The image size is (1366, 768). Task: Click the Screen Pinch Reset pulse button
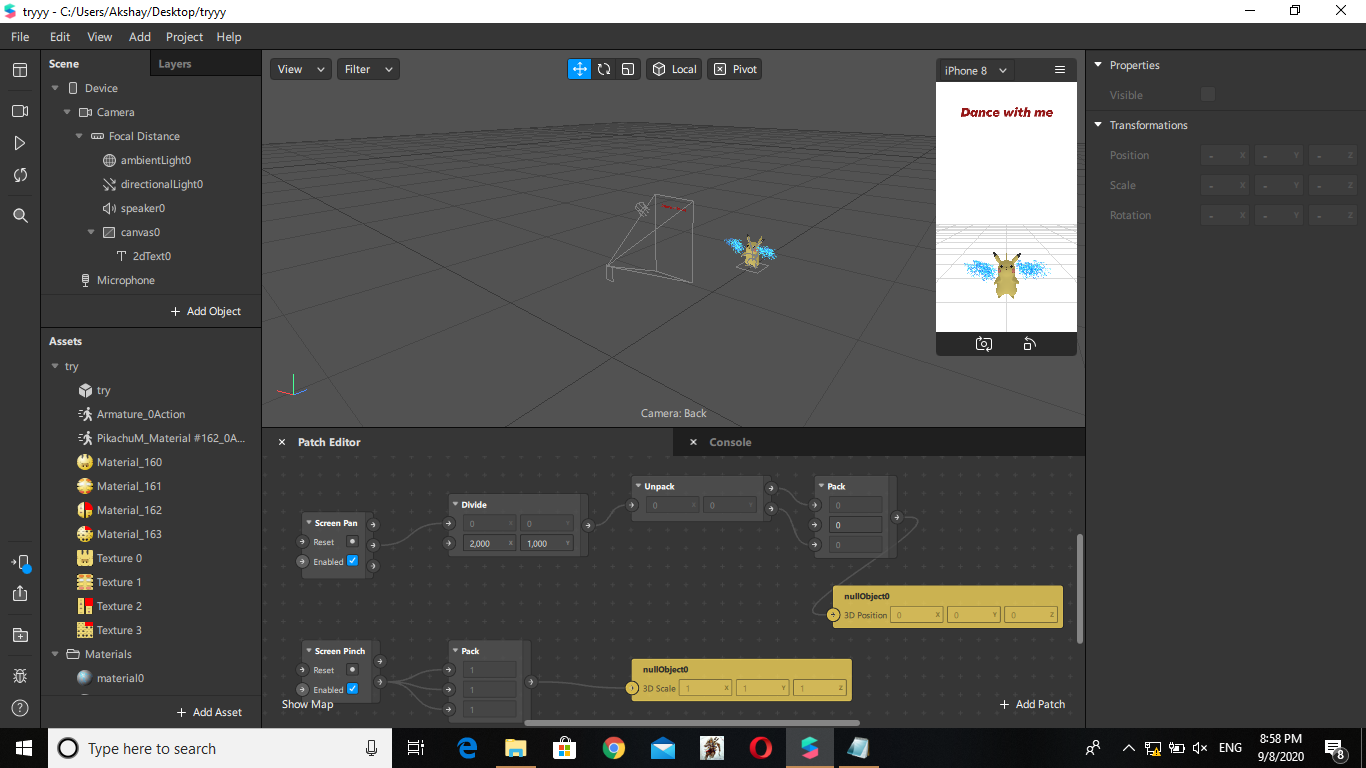(352, 670)
